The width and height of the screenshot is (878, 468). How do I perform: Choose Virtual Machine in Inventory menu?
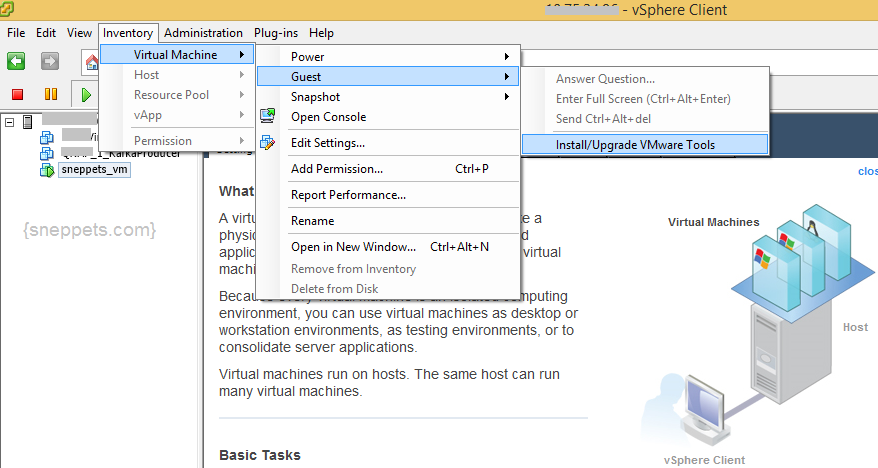pos(177,54)
